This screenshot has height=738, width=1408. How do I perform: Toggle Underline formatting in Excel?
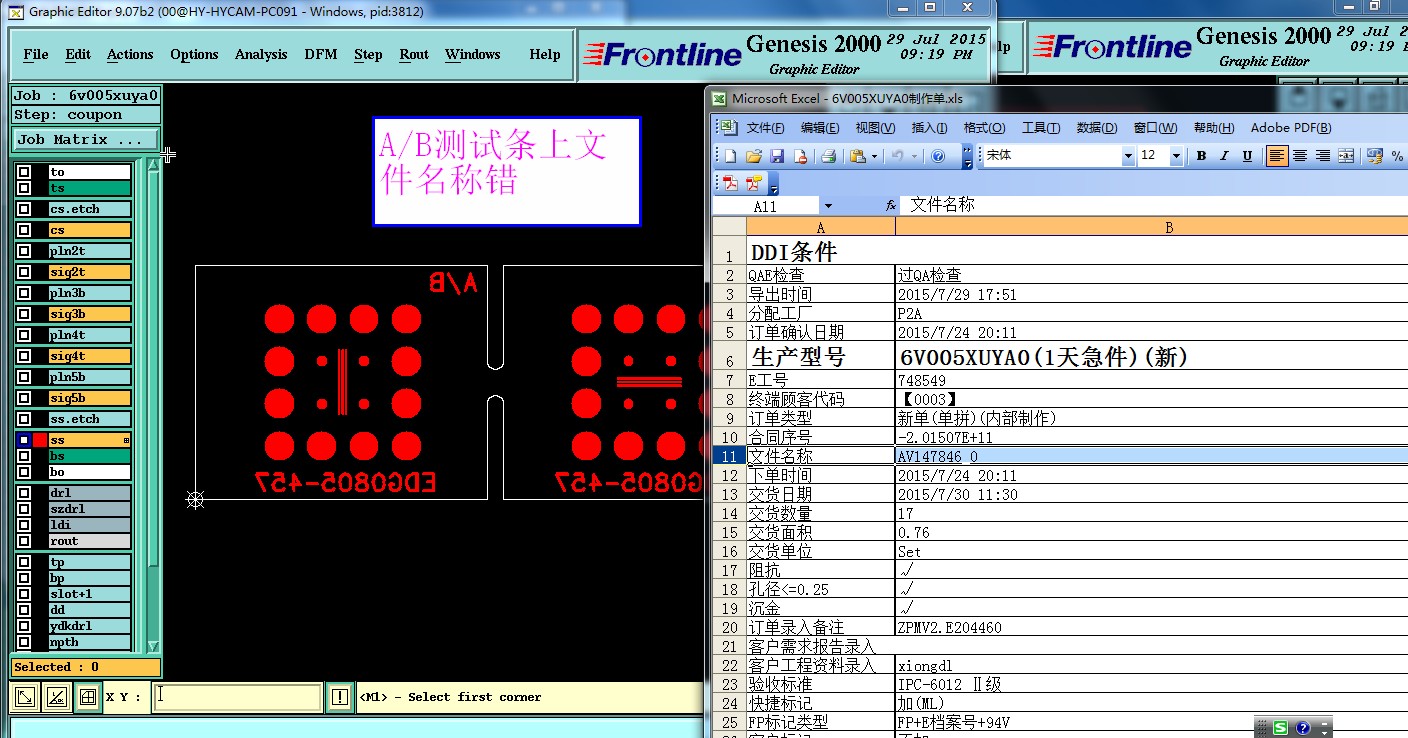tap(1247, 156)
